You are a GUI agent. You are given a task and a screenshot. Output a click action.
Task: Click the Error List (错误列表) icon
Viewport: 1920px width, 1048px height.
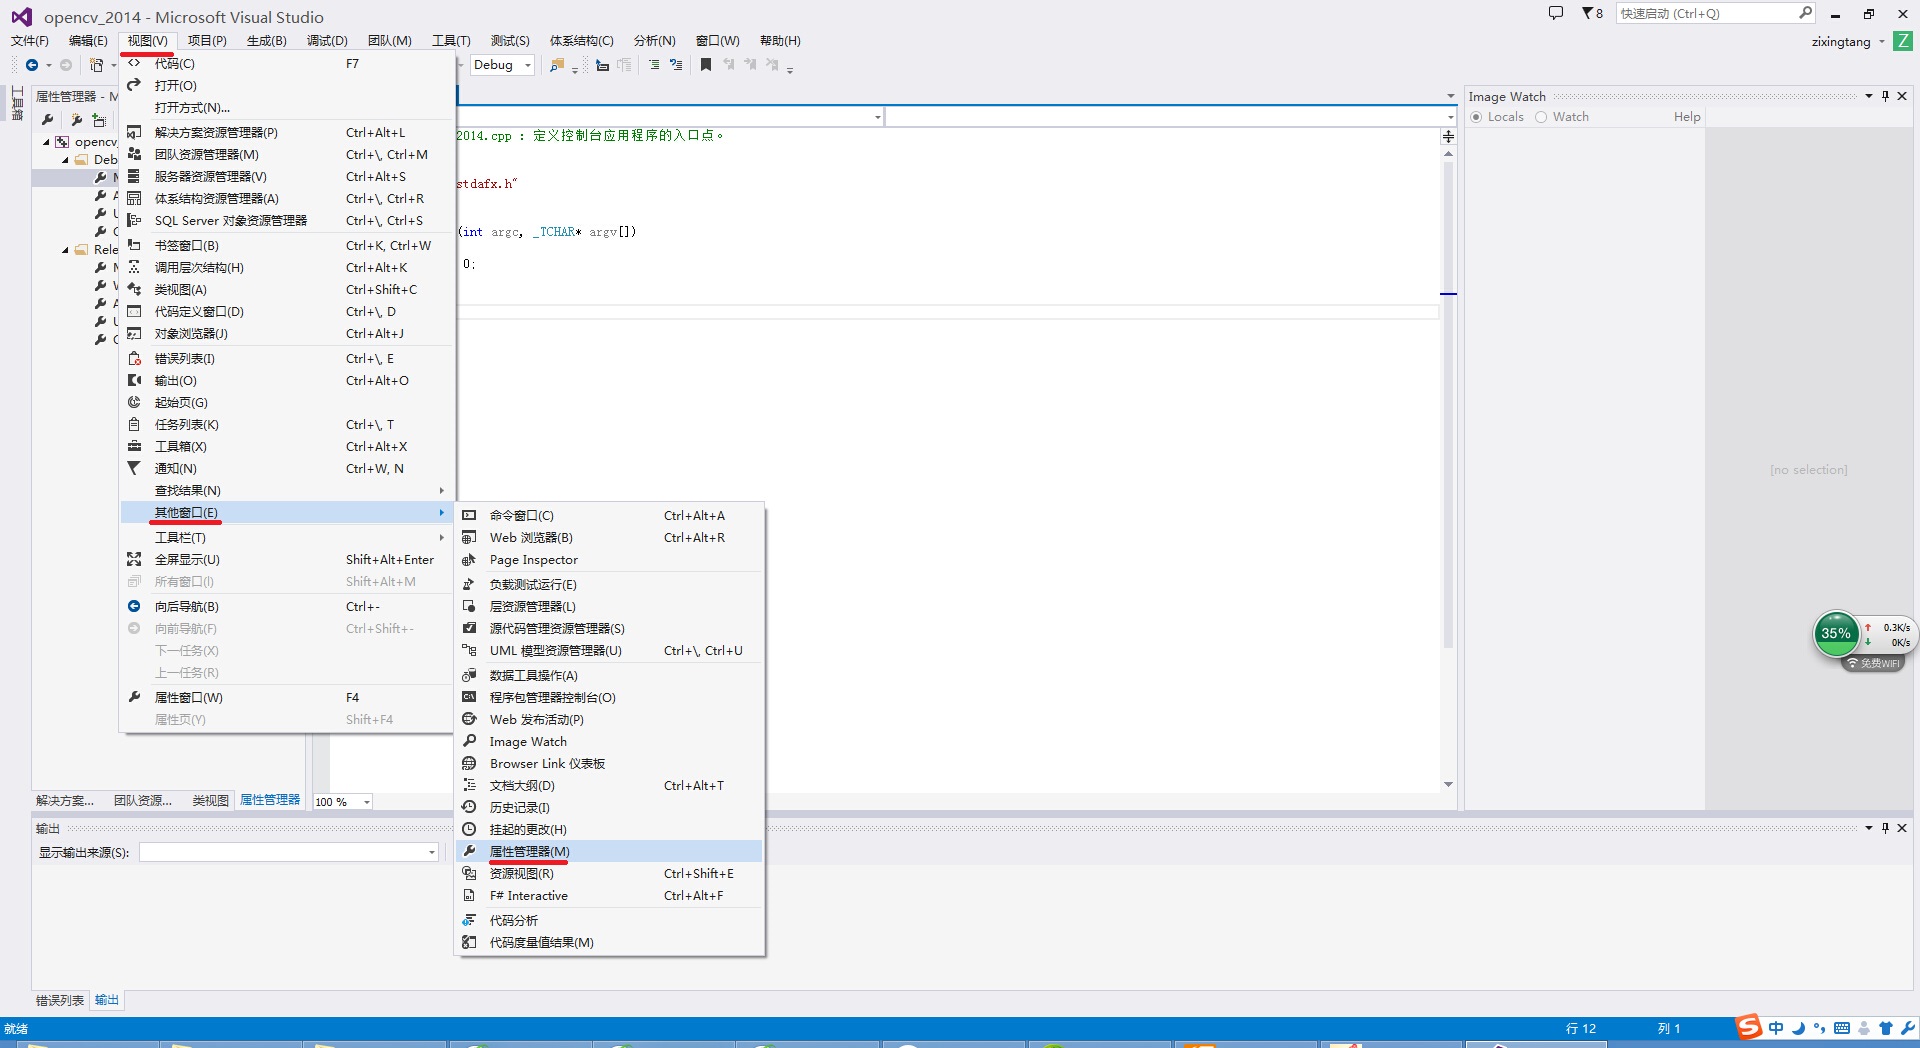134,358
